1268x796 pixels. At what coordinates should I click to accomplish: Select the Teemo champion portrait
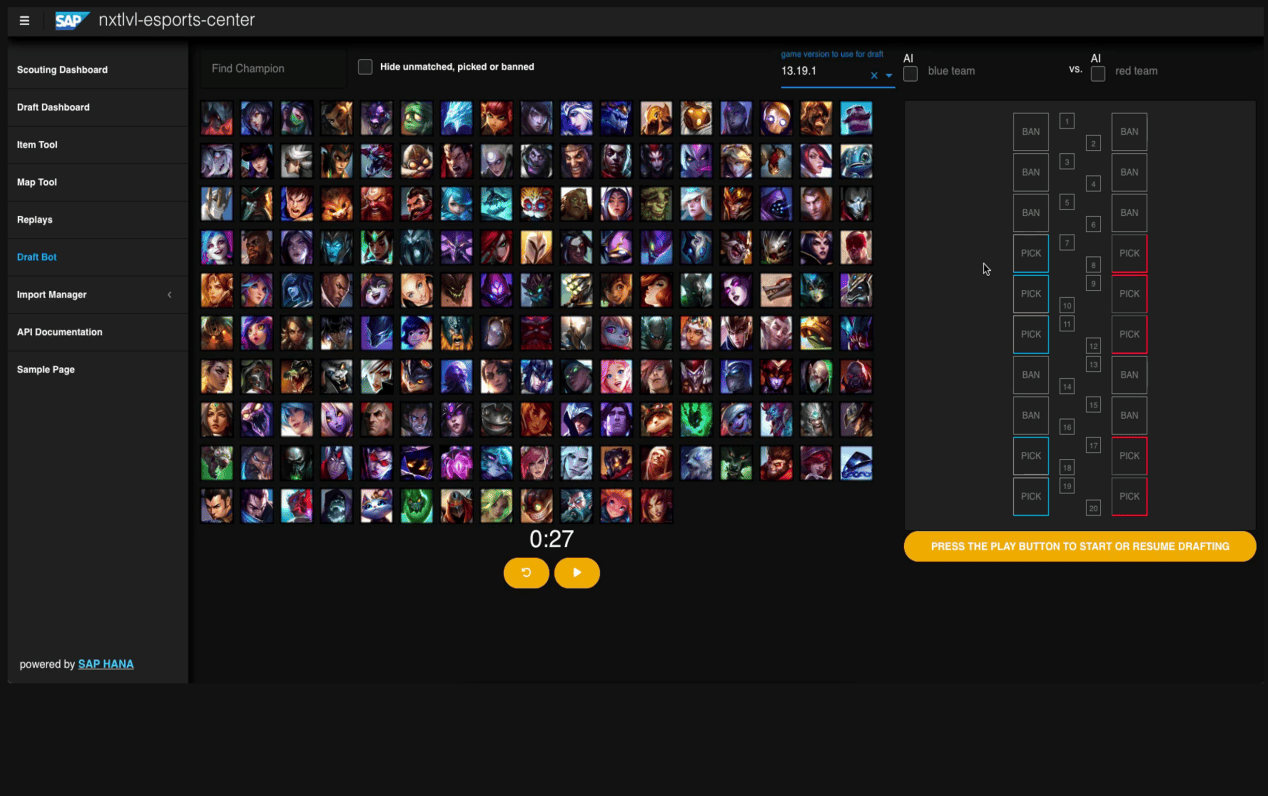click(x=658, y=419)
